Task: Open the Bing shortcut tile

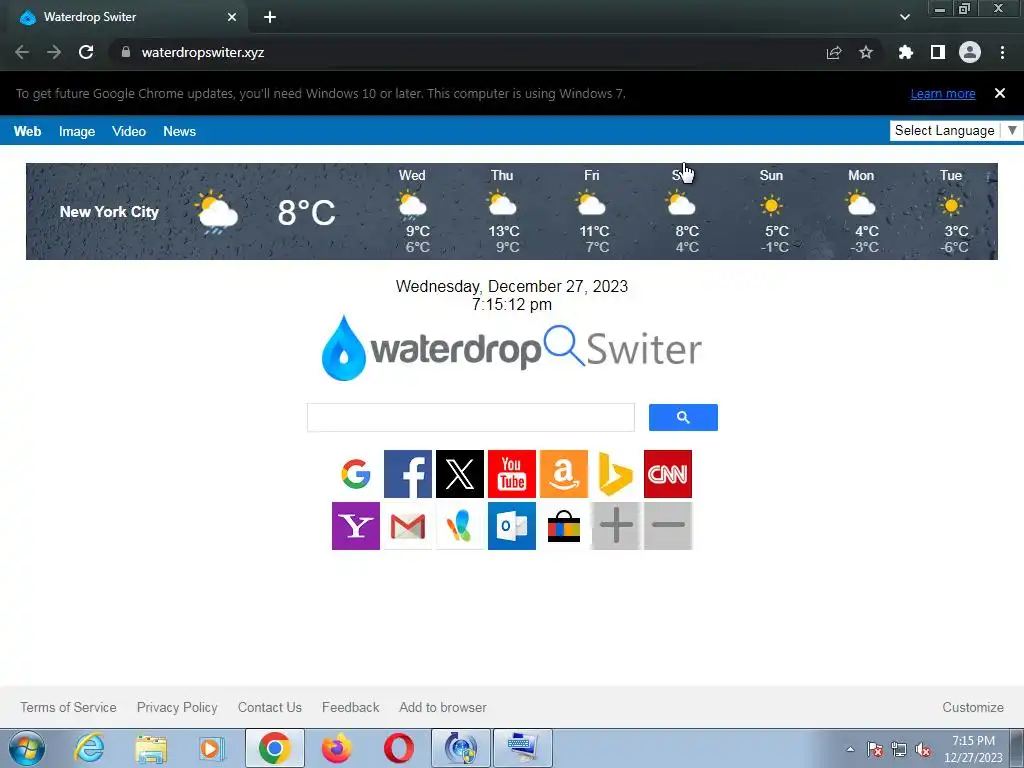Action: (x=616, y=474)
